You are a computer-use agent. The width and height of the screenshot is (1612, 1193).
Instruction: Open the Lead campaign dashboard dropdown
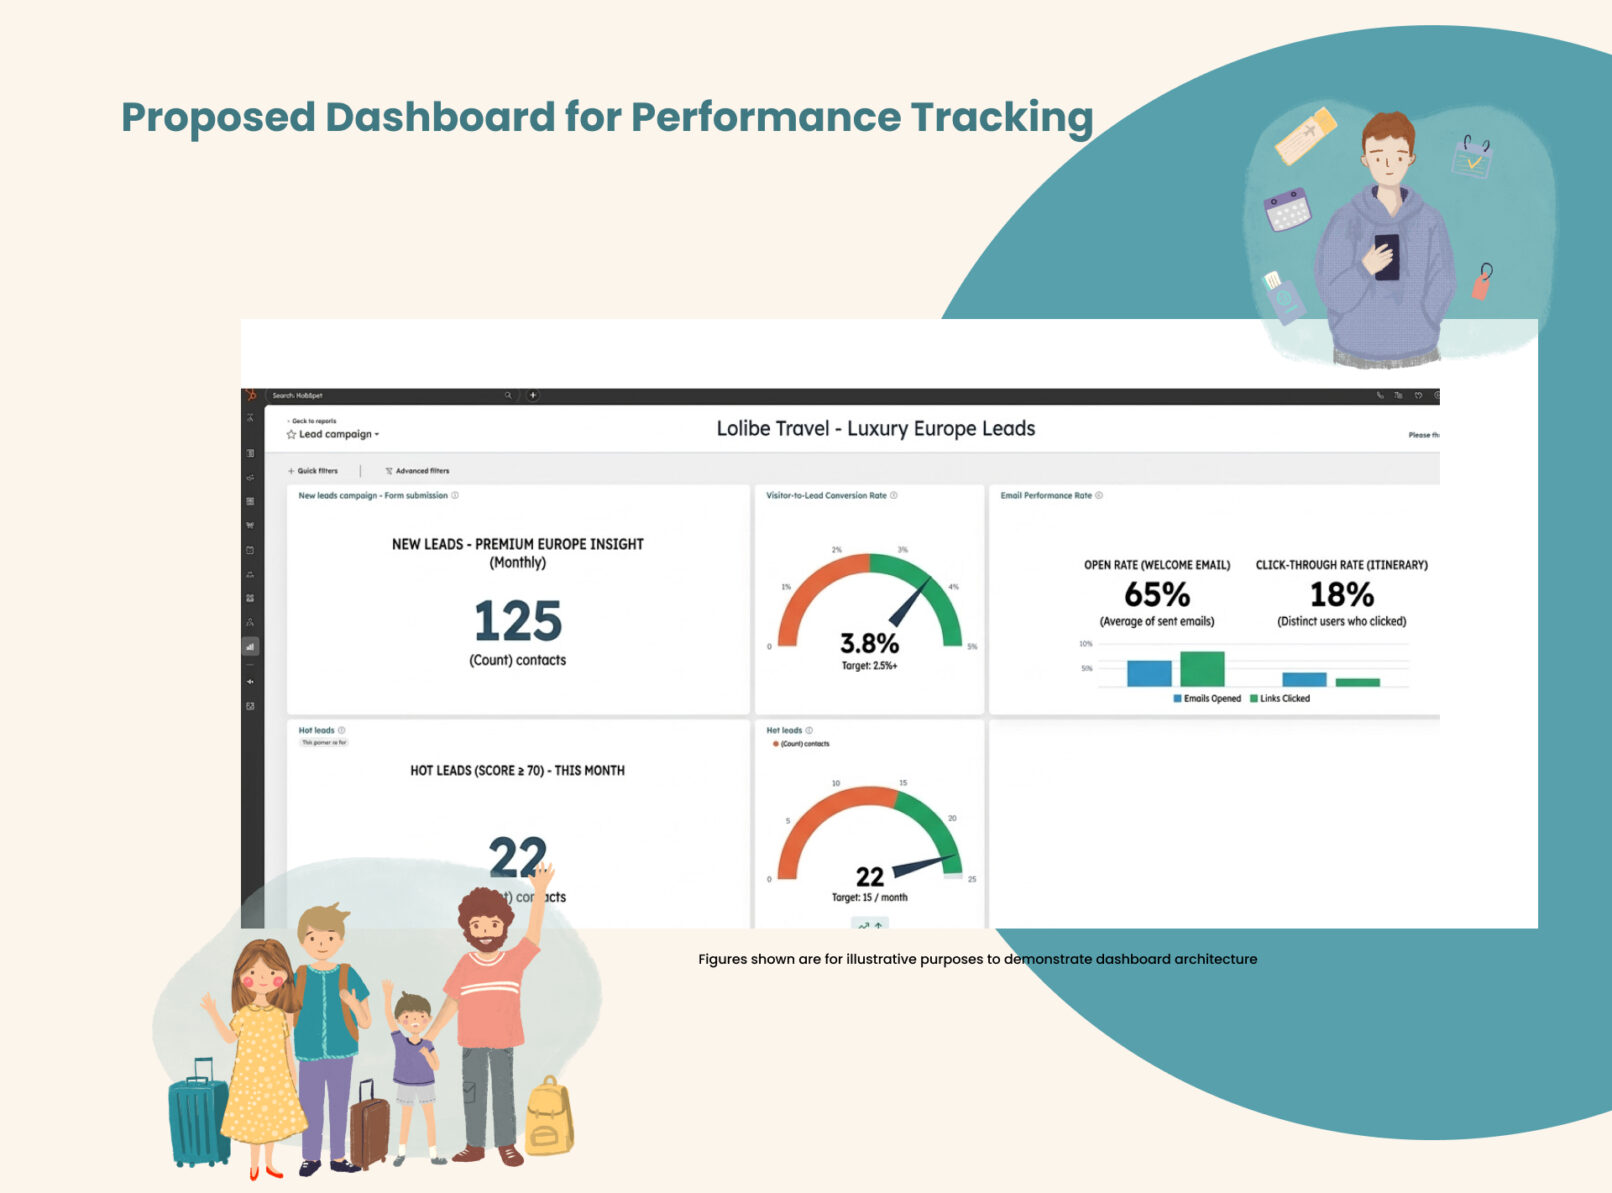pyautogui.click(x=338, y=435)
